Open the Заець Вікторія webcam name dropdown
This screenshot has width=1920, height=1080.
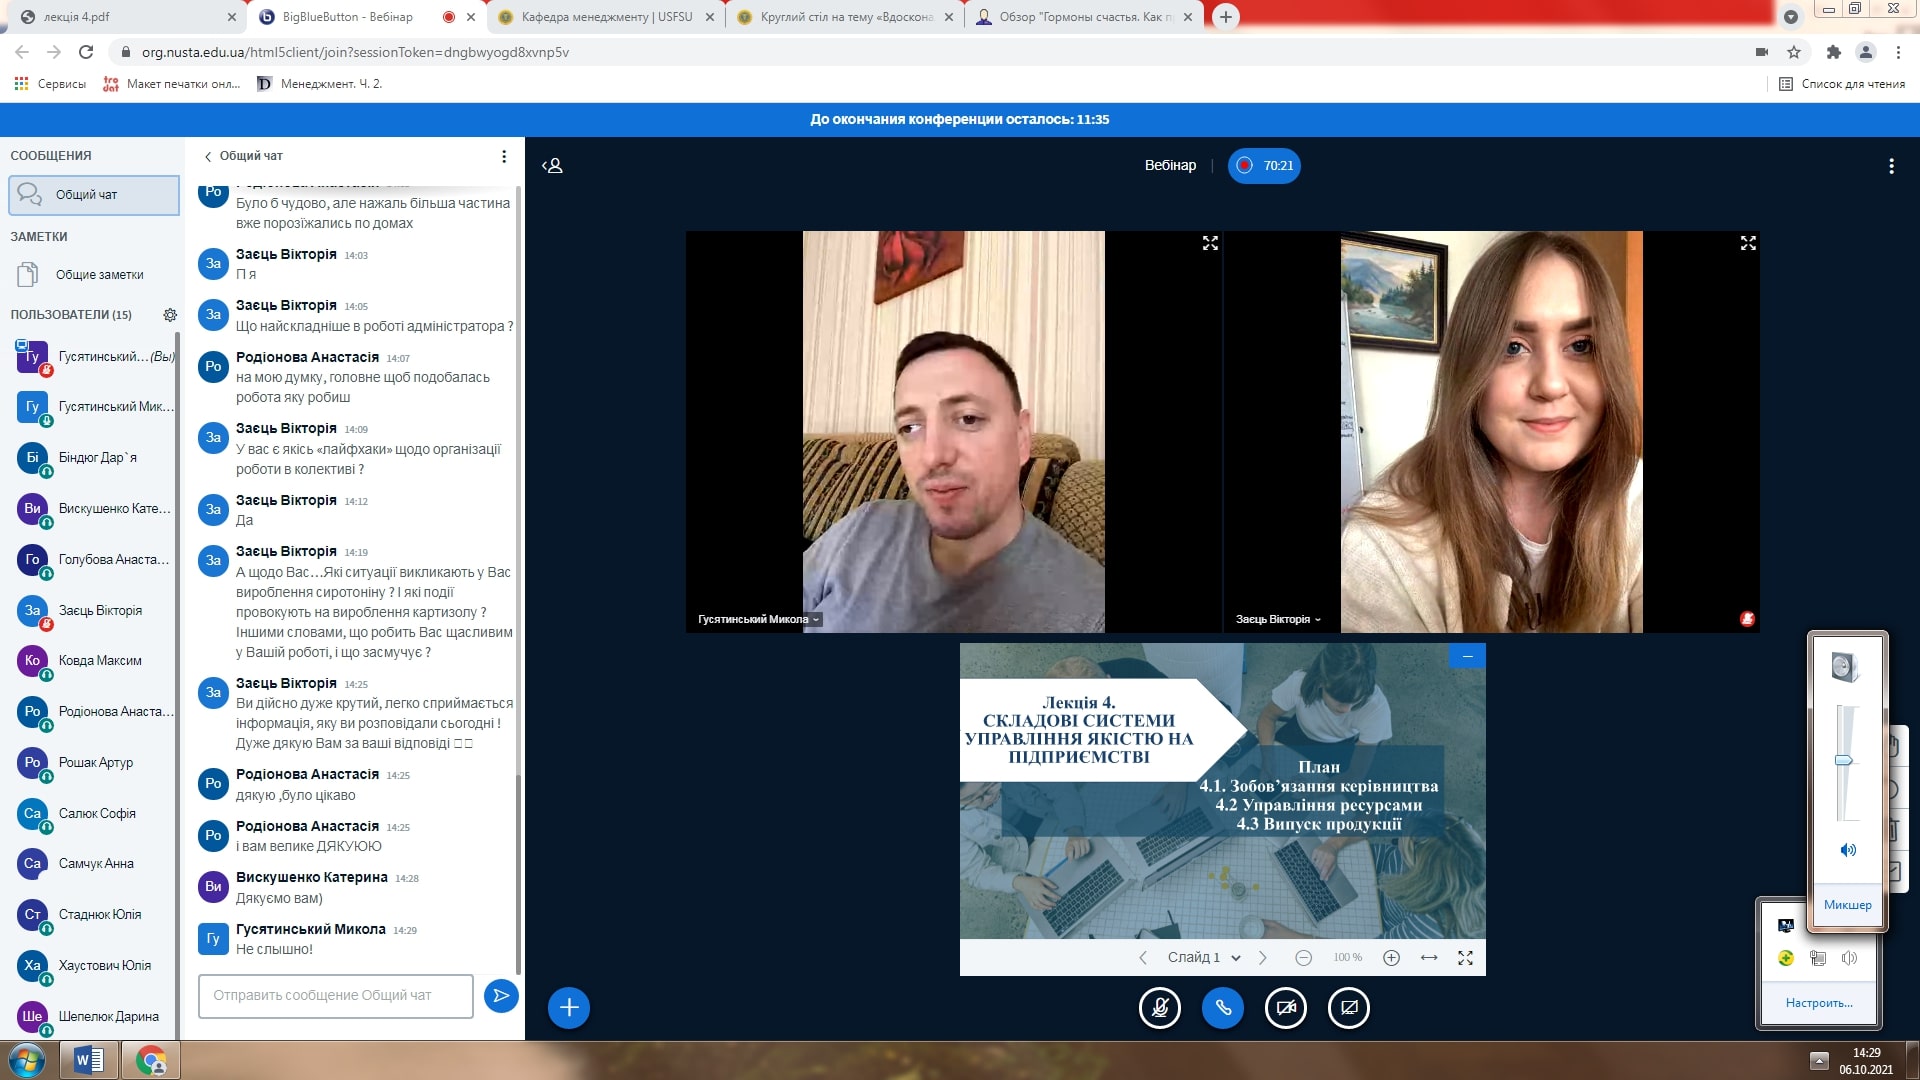1278,619
